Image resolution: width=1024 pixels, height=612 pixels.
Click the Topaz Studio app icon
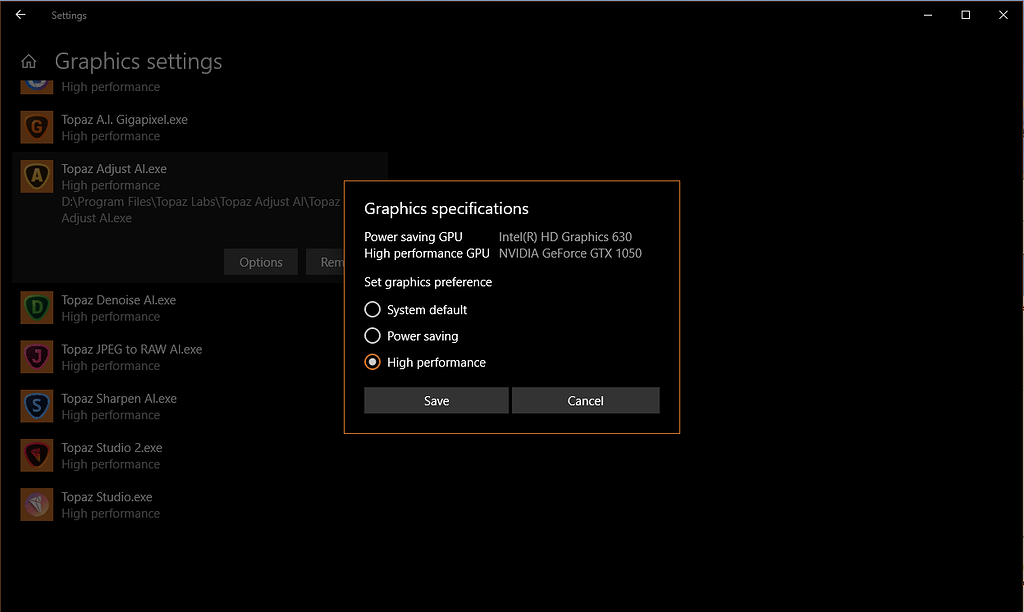(36, 504)
